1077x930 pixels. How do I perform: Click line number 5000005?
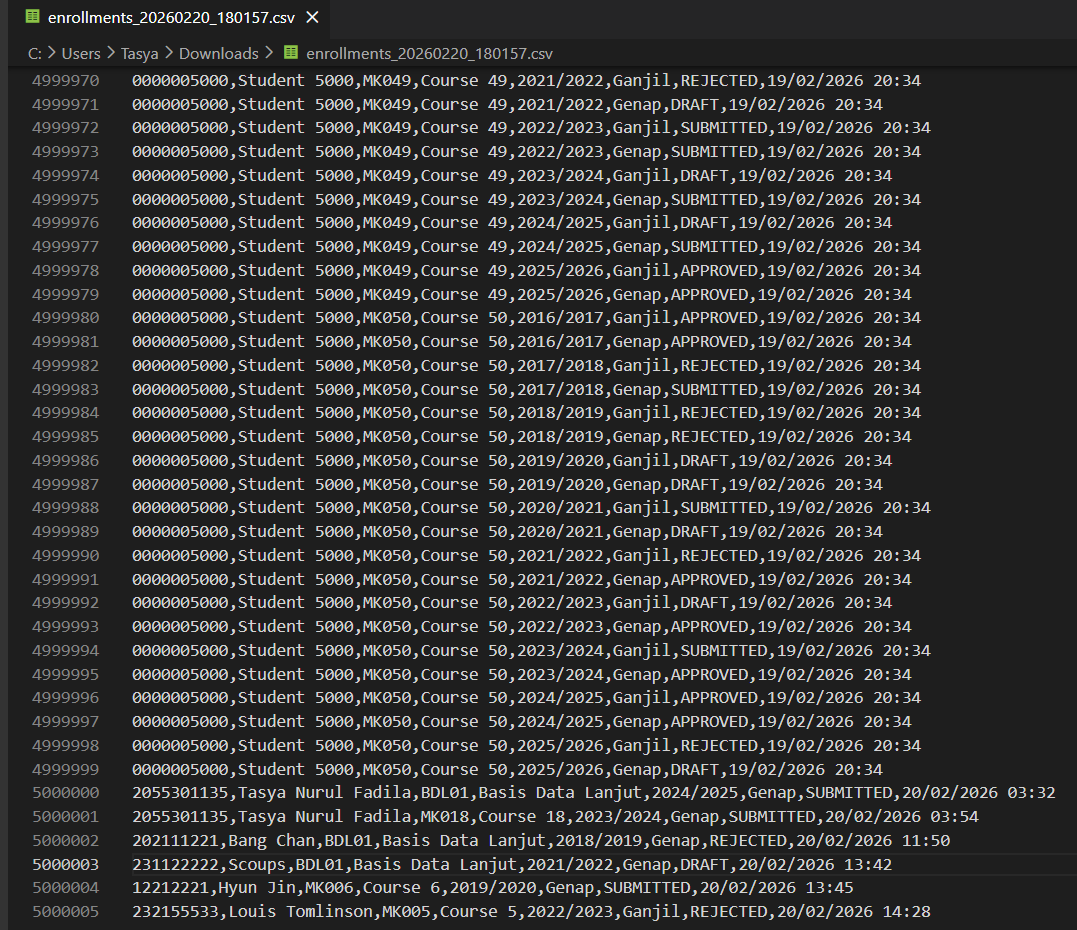click(x=65, y=912)
